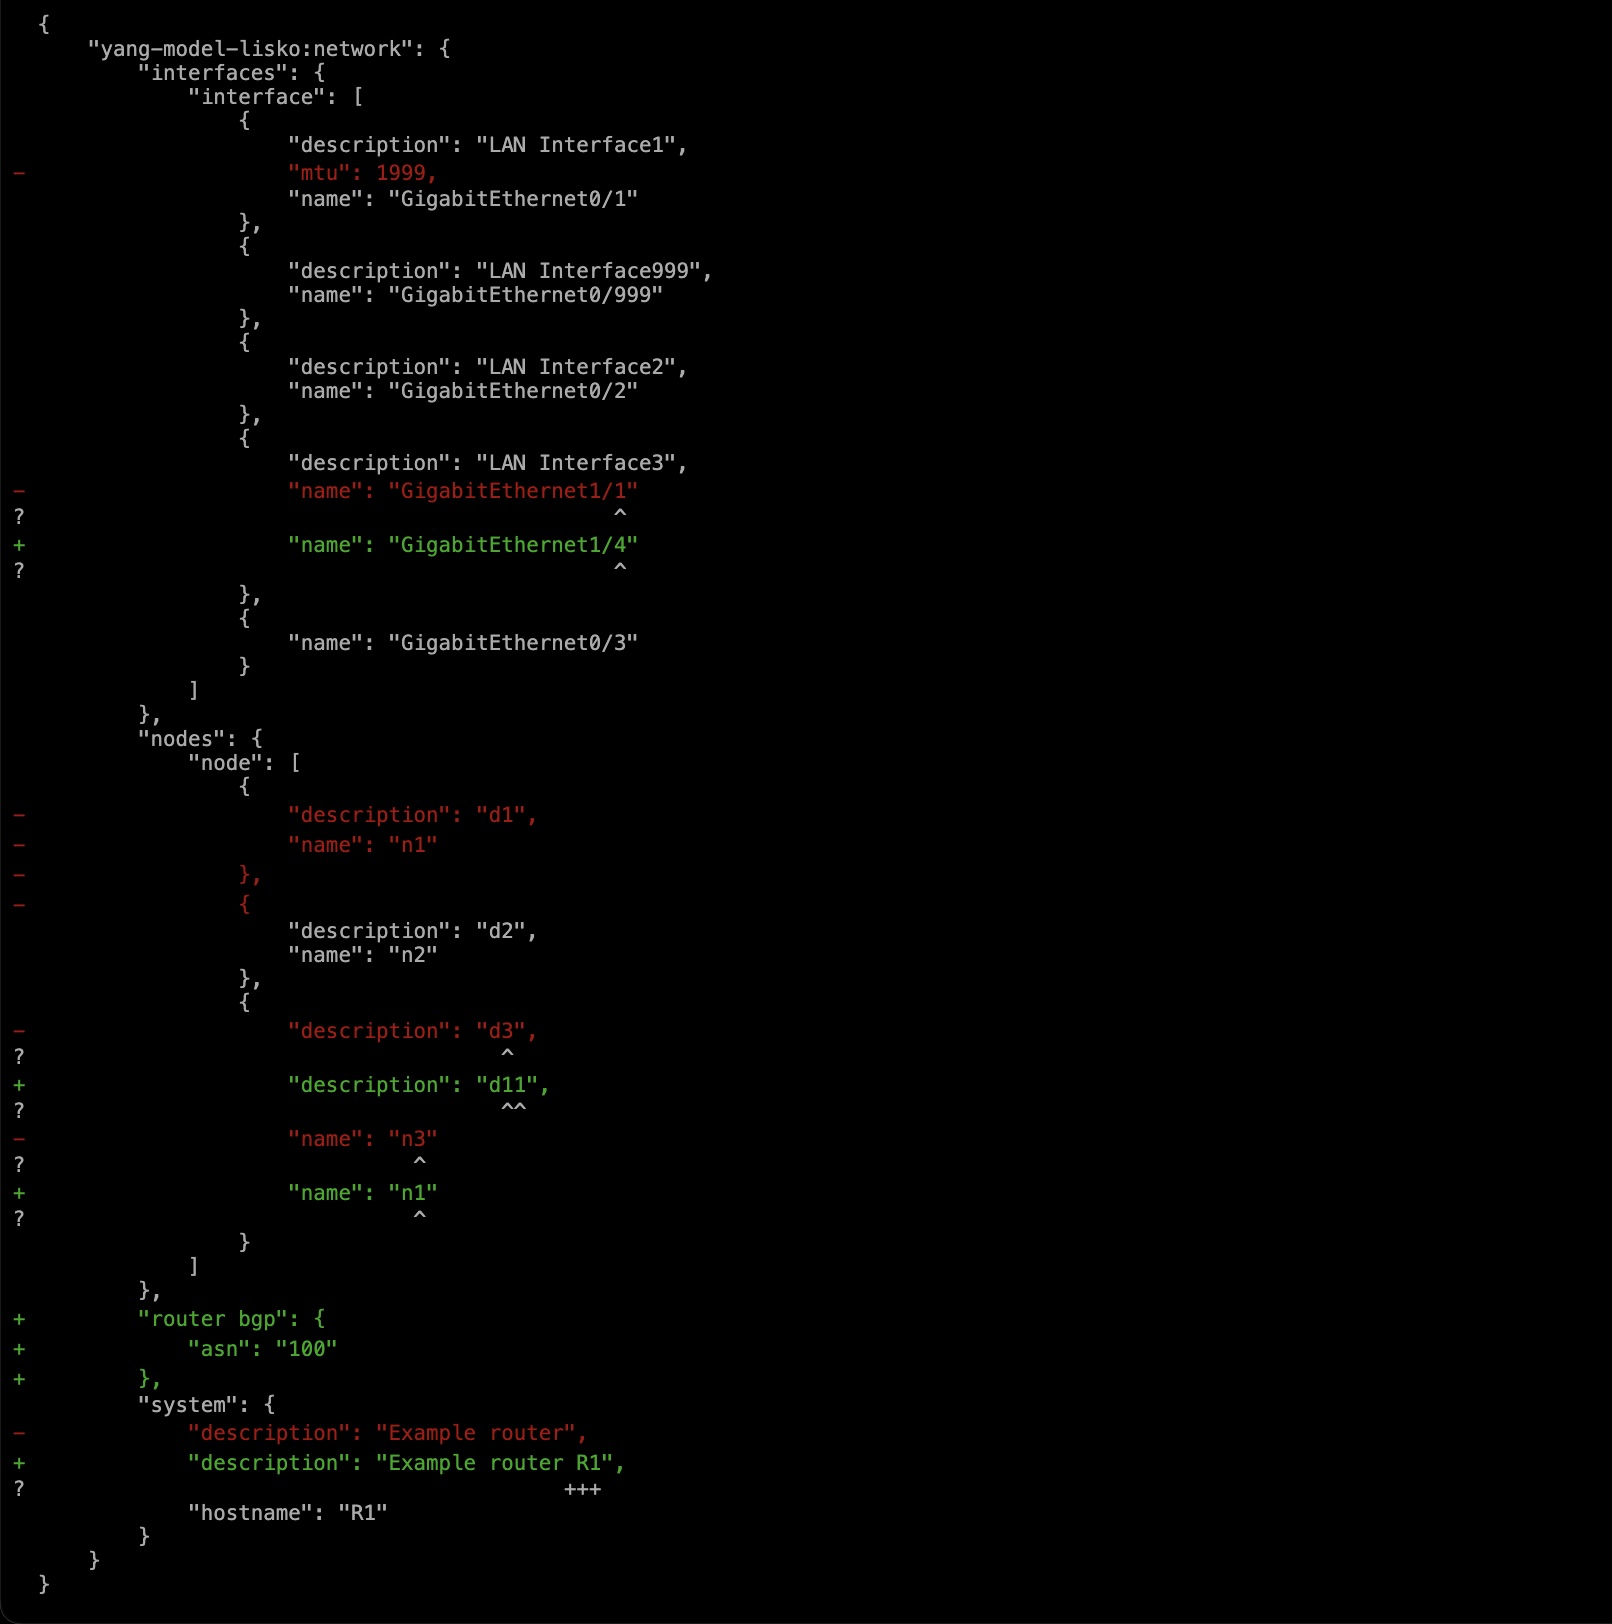Click the removed "name": "n3" line
Viewport: 1612px width, 1624px height.
[363, 1139]
